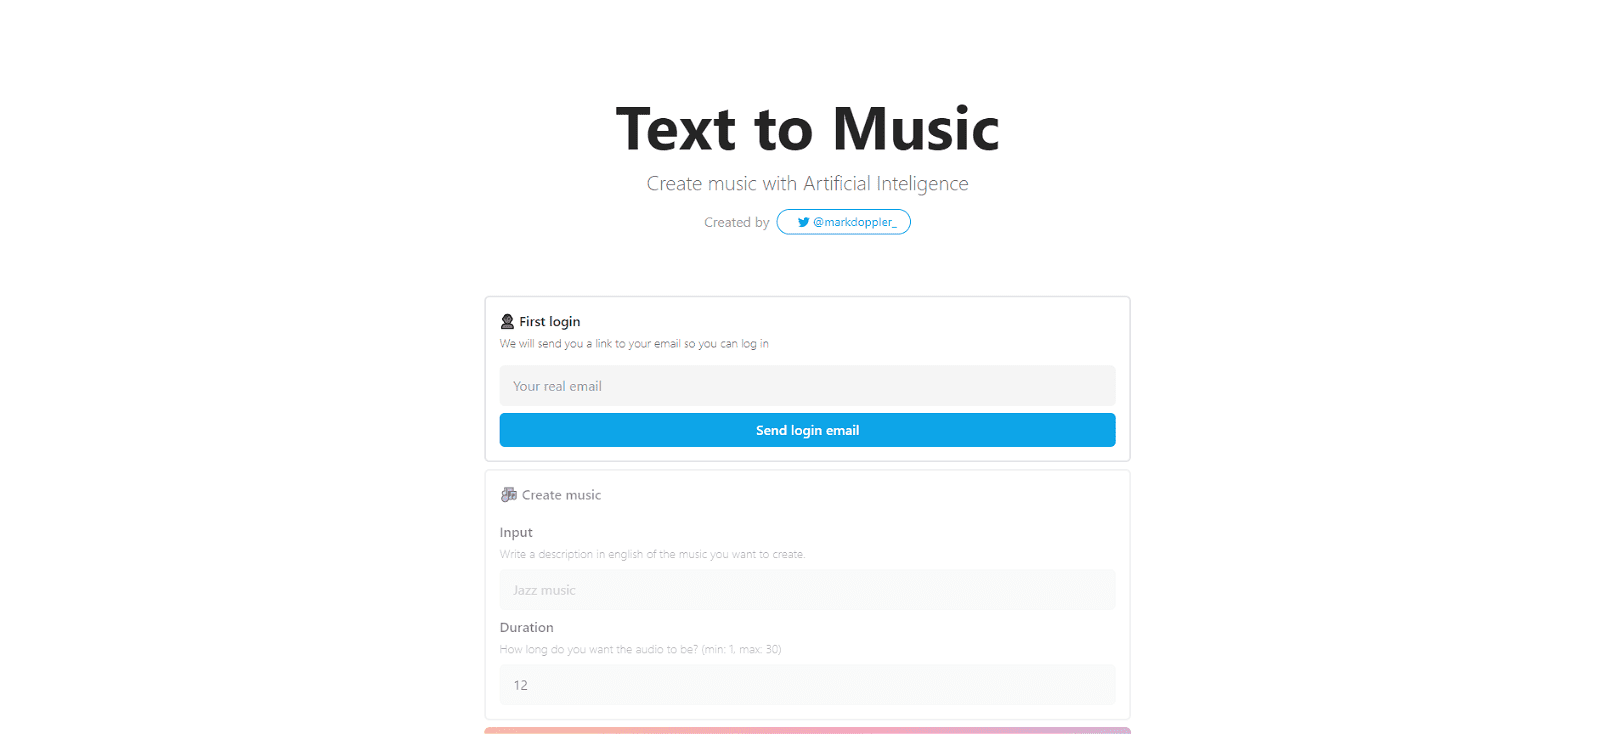Click the audio length hint text

pos(641,649)
